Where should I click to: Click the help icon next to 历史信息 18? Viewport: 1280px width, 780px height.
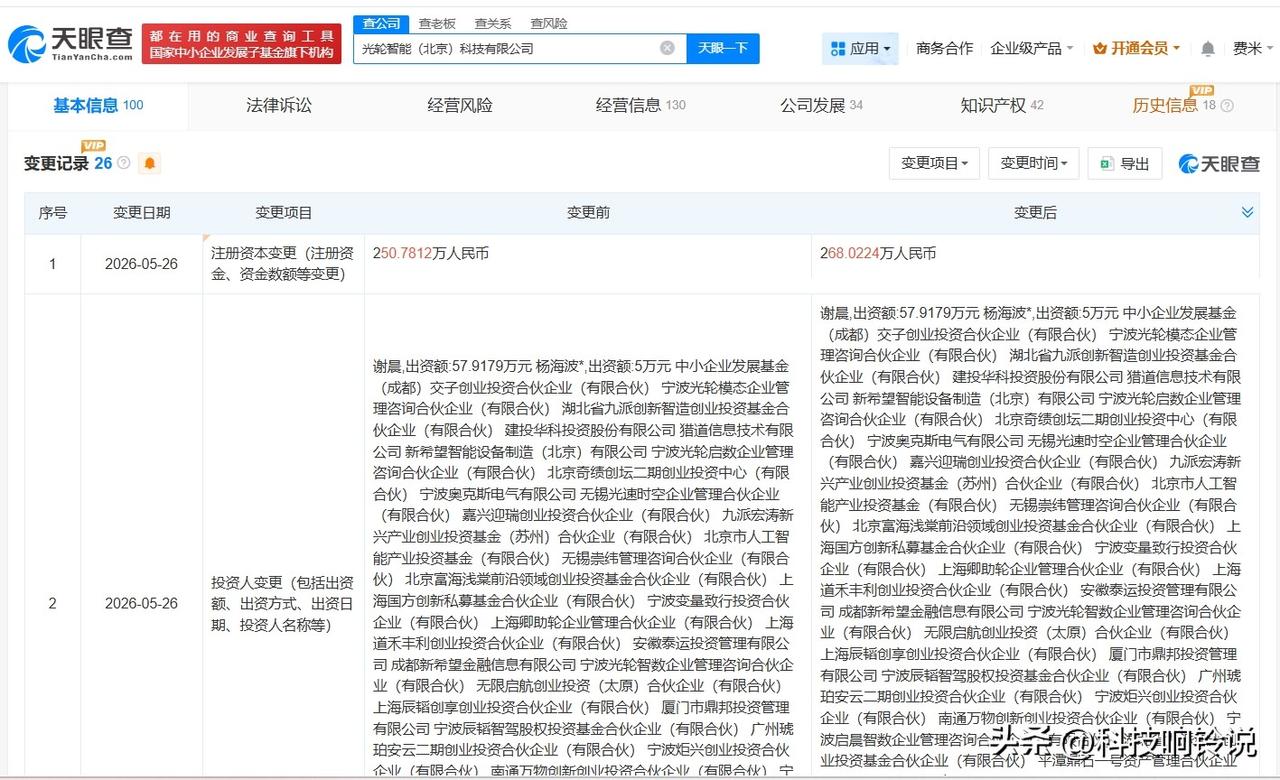click(x=1227, y=105)
